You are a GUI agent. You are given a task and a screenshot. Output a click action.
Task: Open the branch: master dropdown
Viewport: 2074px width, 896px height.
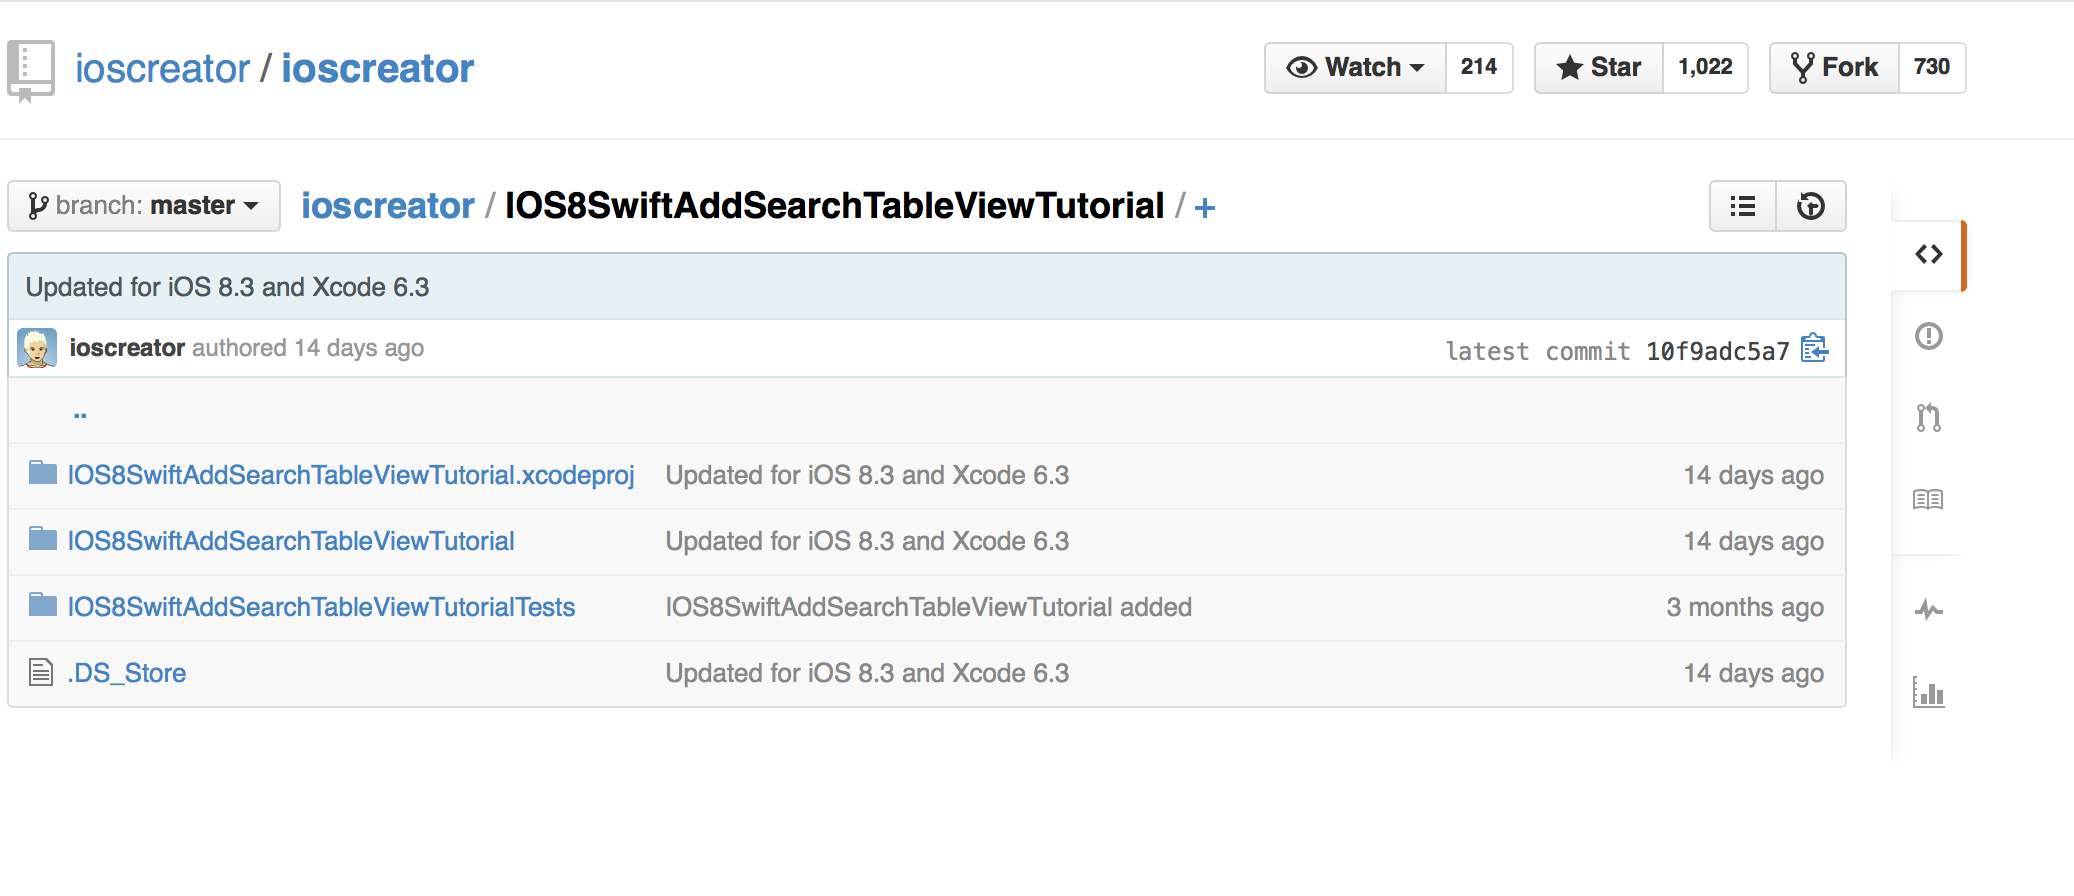[144, 206]
